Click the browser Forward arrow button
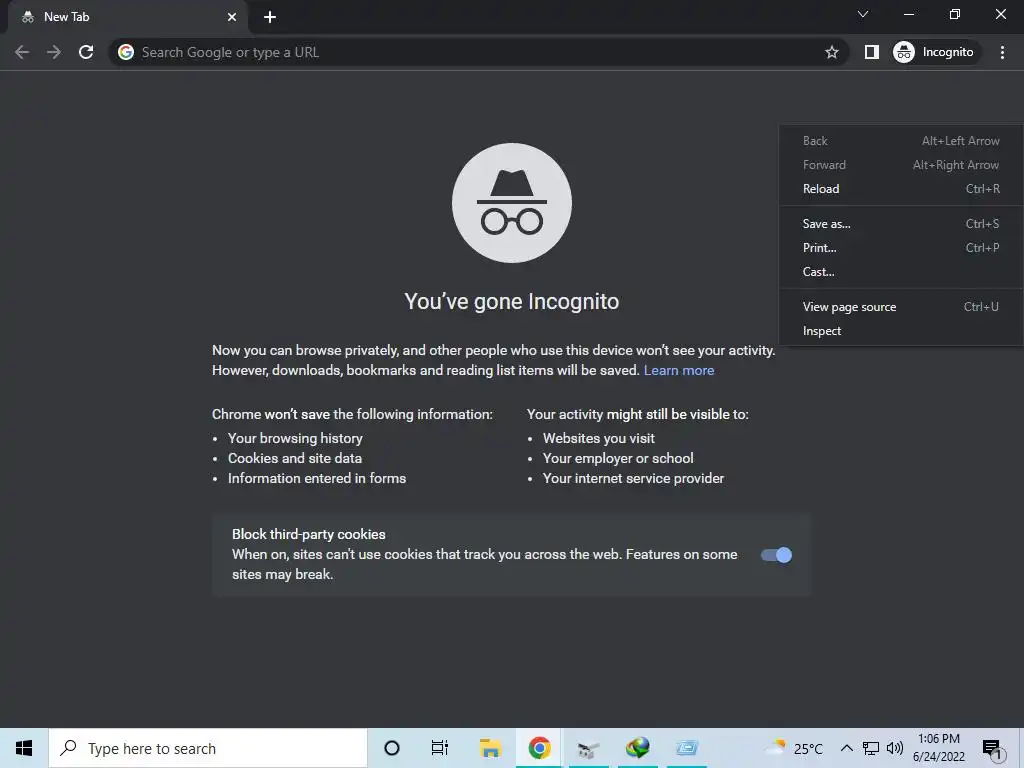Viewport: 1024px width, 768px height. click(x=54, y=52)
